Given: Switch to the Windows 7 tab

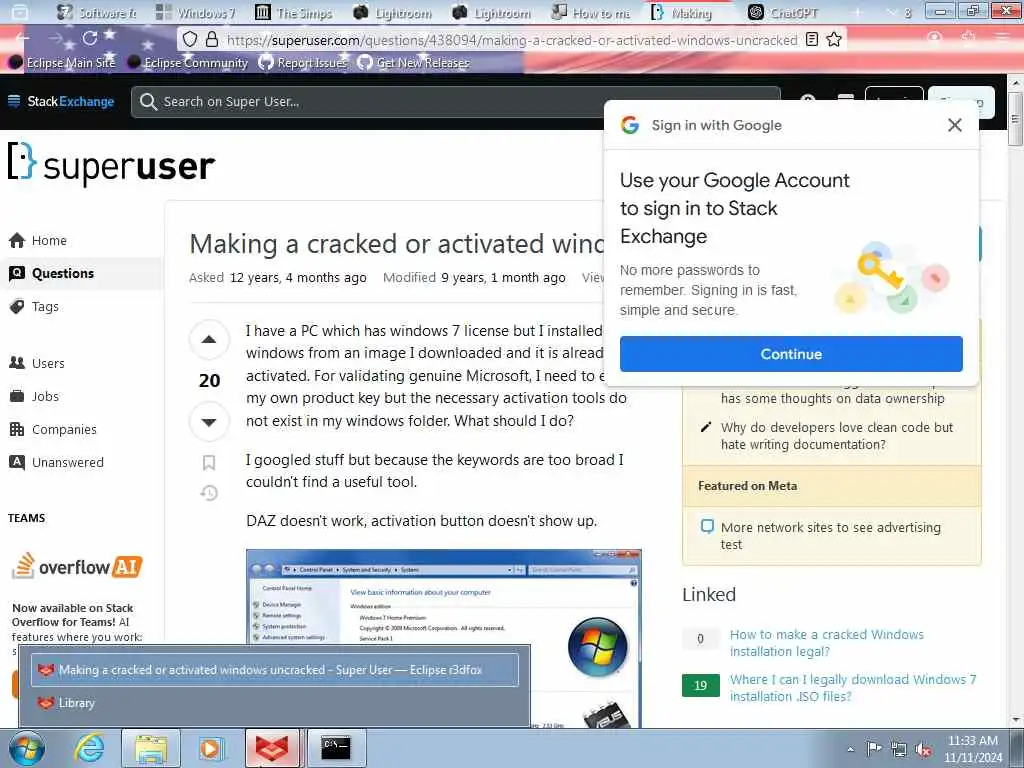Looking at the screenshot, I should pyautogui.click(x=197, y=12).
